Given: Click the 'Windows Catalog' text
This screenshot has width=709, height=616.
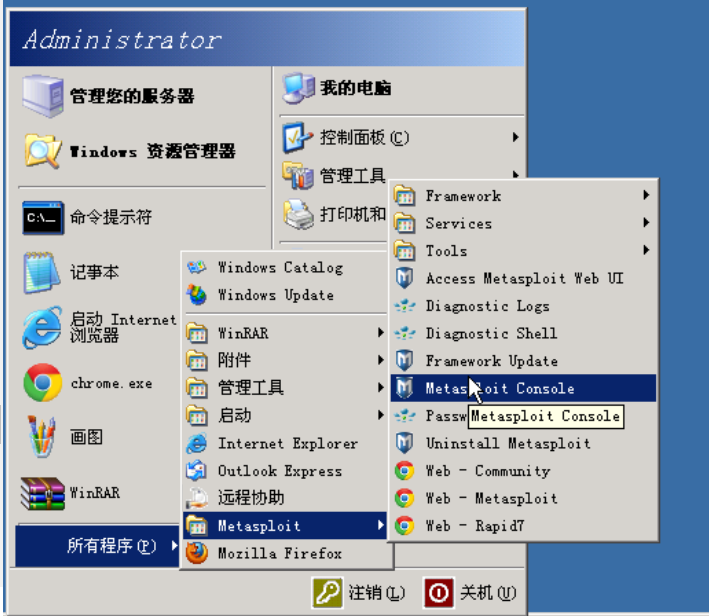Looking at the screenshot, I should click(x=280, y=268).
